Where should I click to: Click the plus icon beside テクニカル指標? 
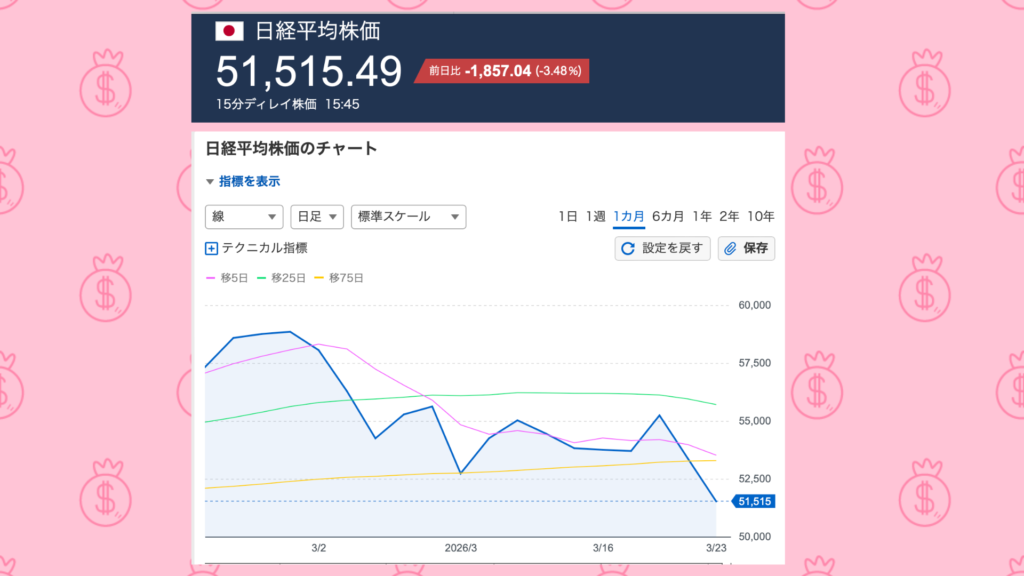coord(211,249)
